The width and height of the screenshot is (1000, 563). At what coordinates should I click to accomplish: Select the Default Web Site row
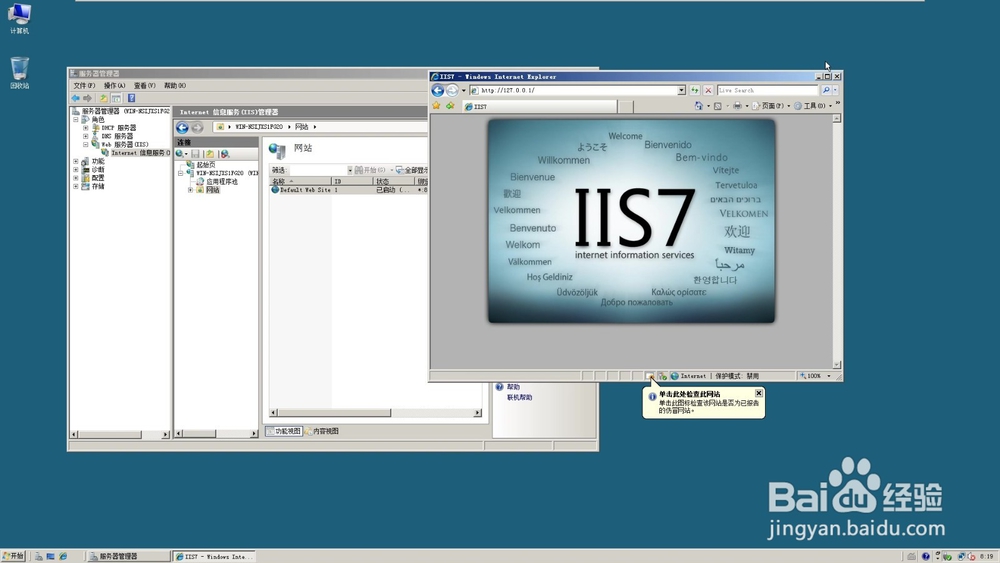pyautogui.click(x=348, y=189)
